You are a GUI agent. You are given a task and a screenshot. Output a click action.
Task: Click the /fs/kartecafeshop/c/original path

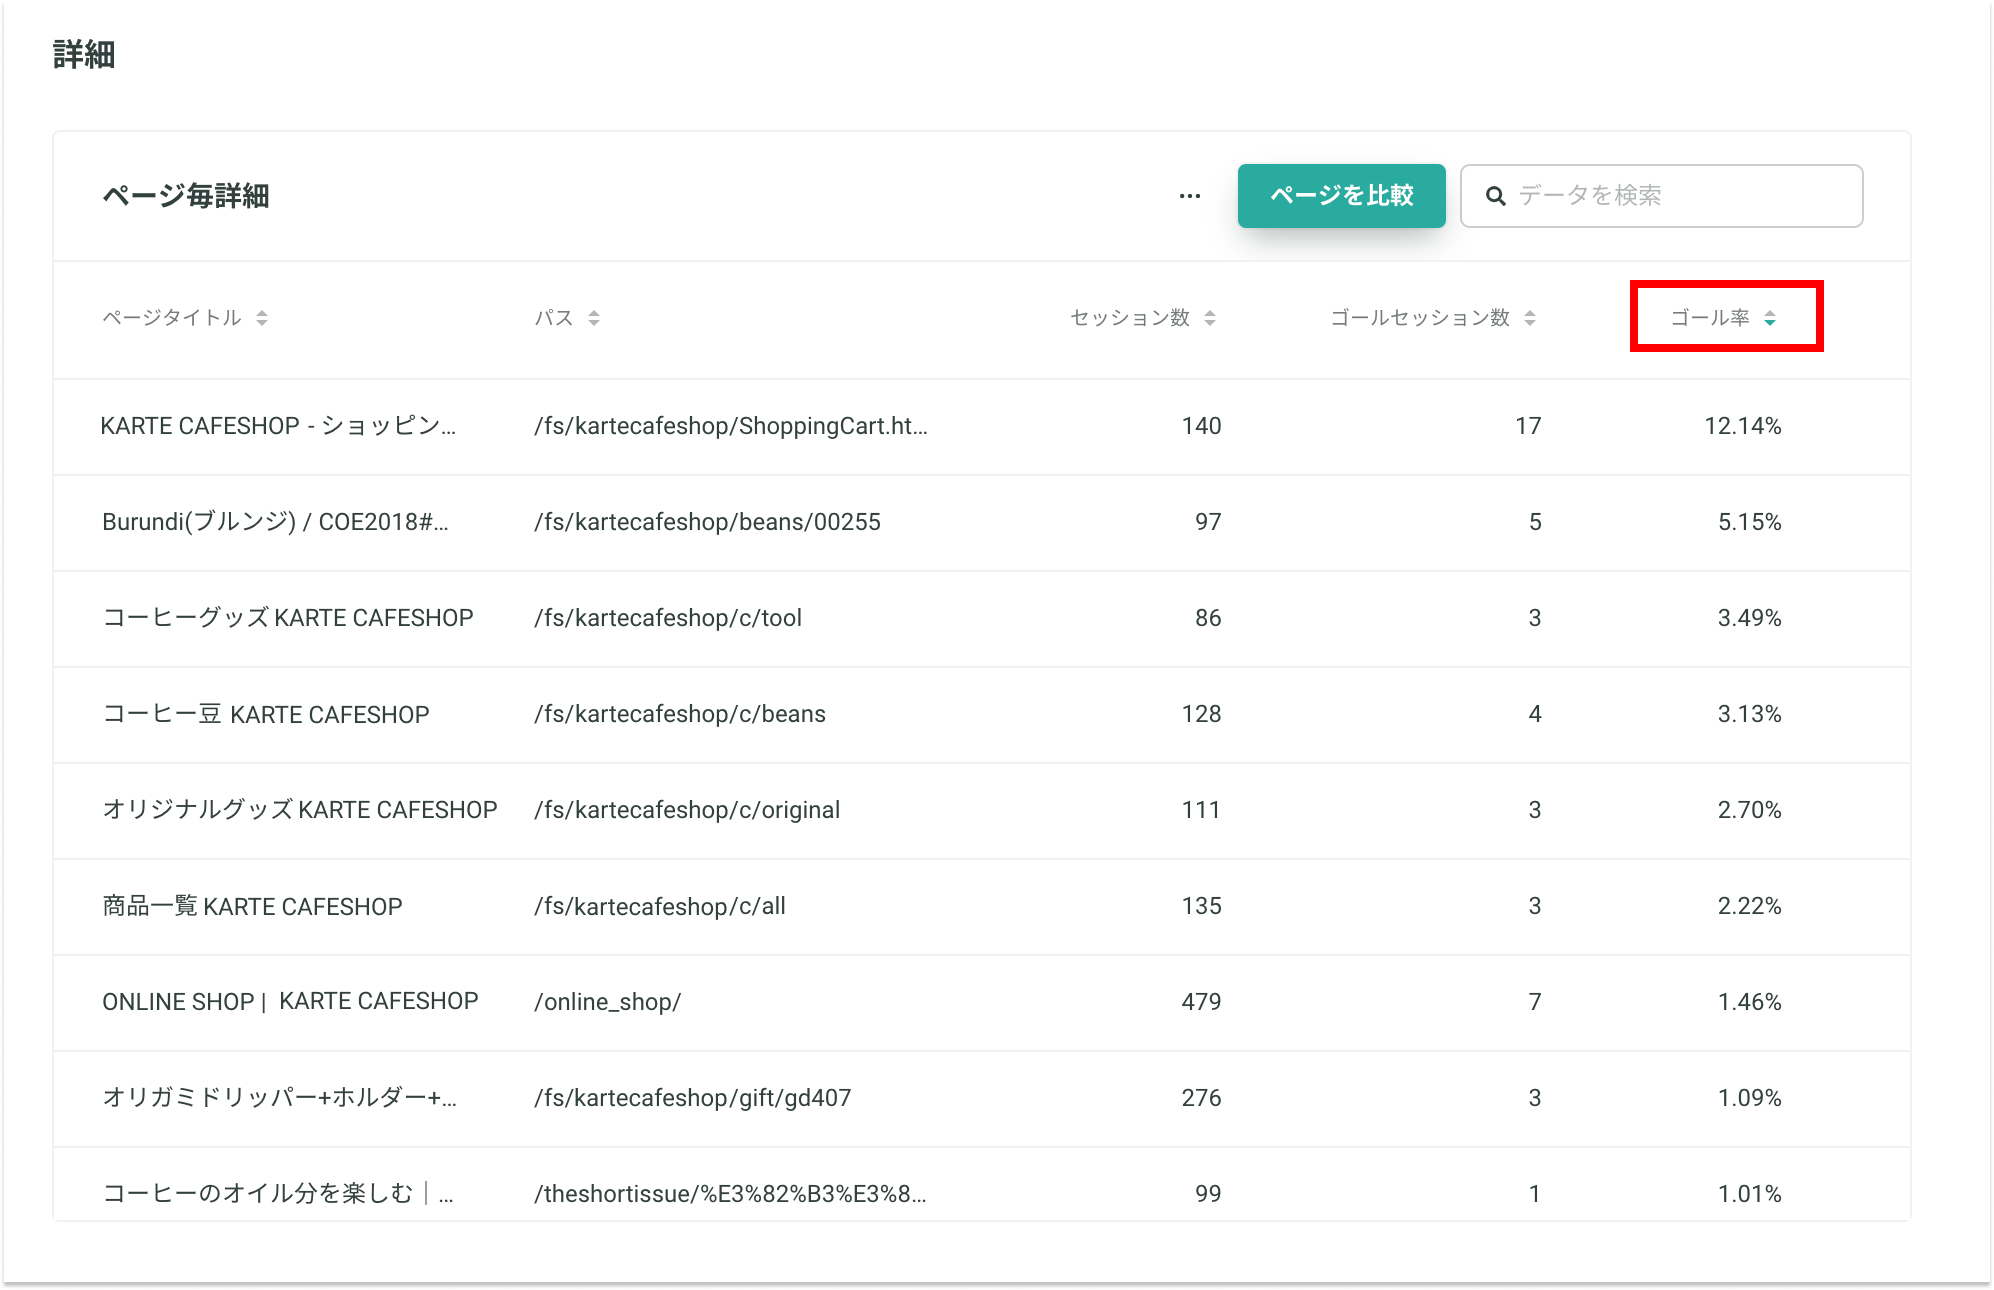tap(687, 810)
